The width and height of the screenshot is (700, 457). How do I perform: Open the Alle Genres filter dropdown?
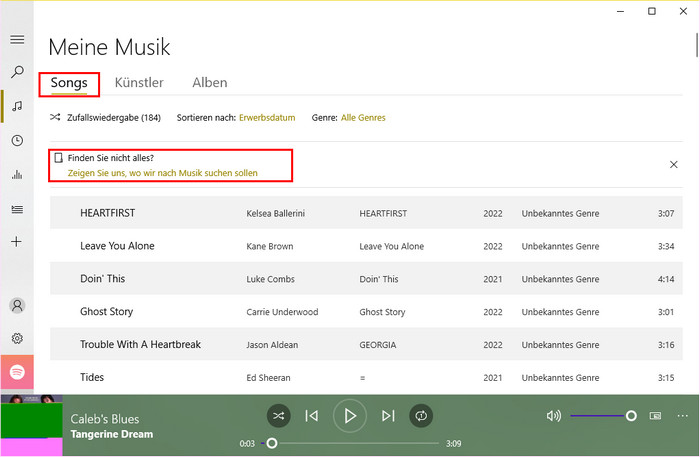pyautogui.click(x=363, y=118)
